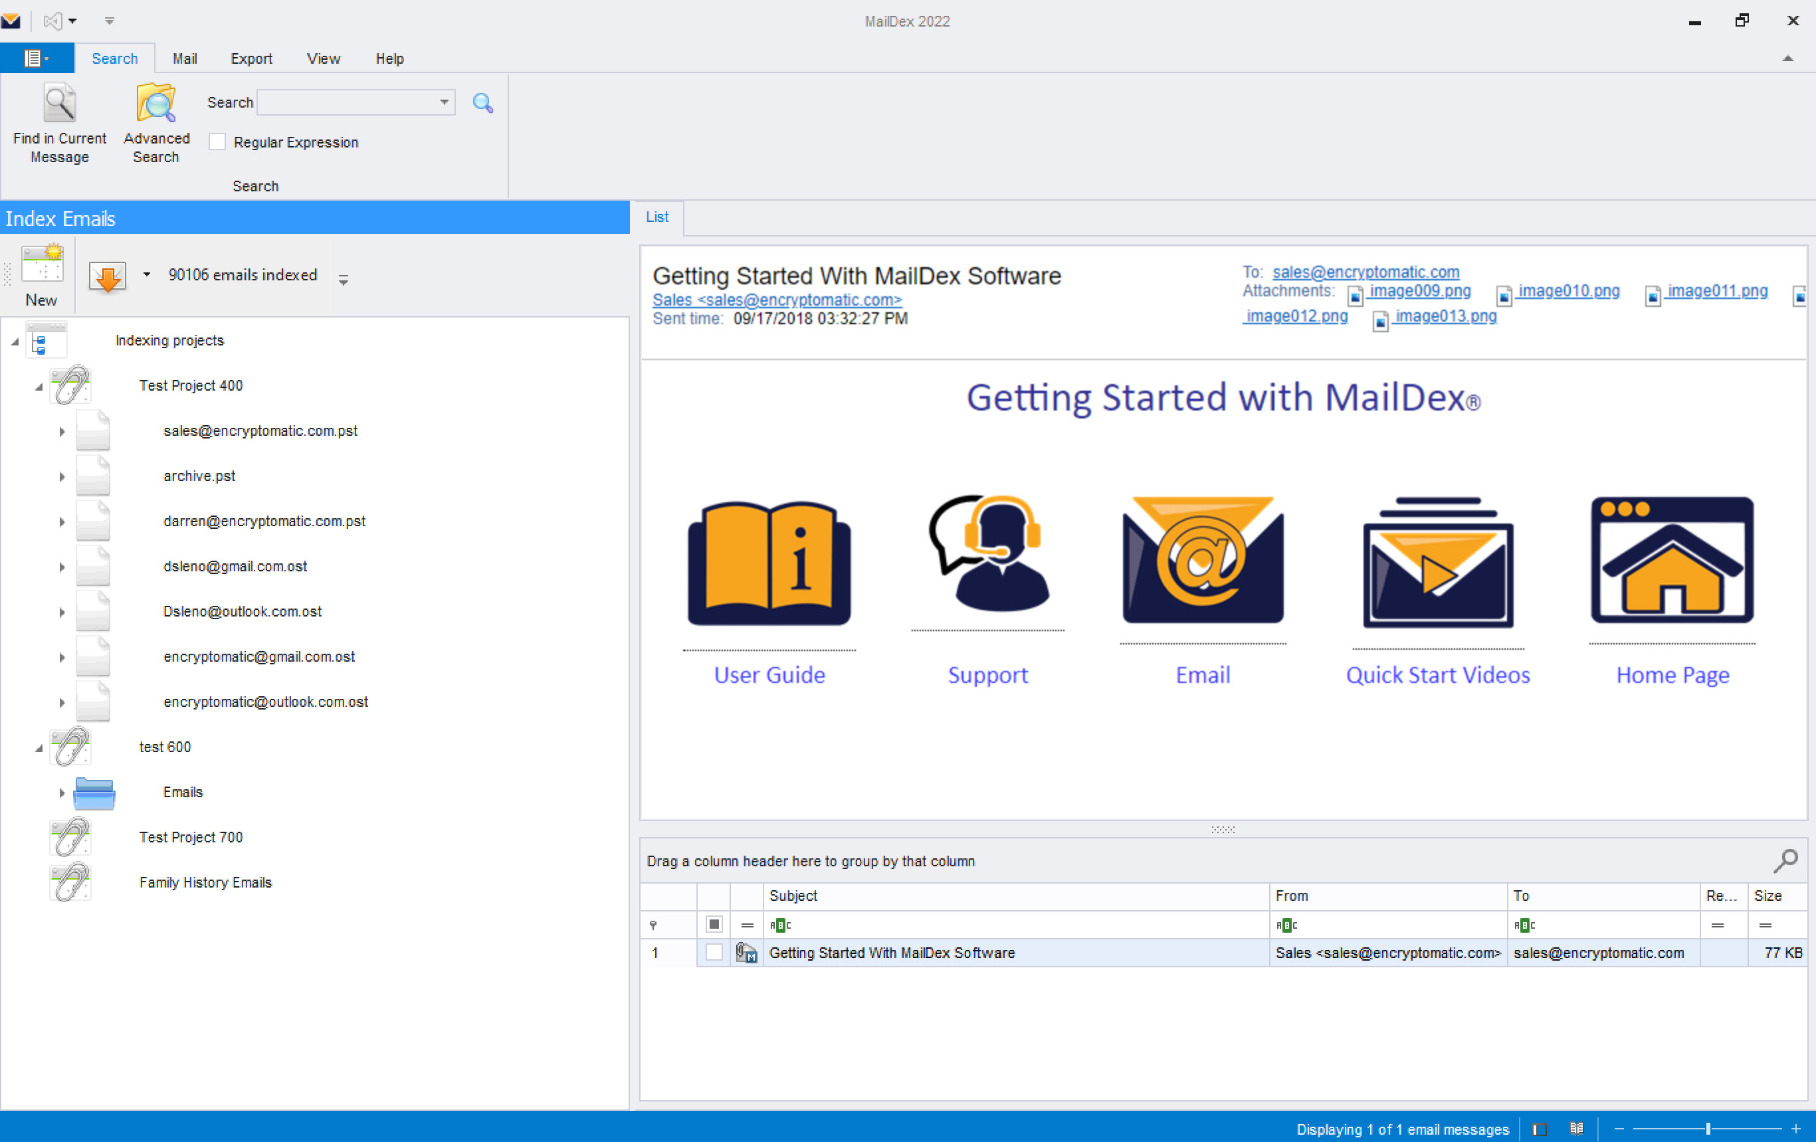
Task: Open the Help ribbon tab
Action: click(x=390, y=58)
